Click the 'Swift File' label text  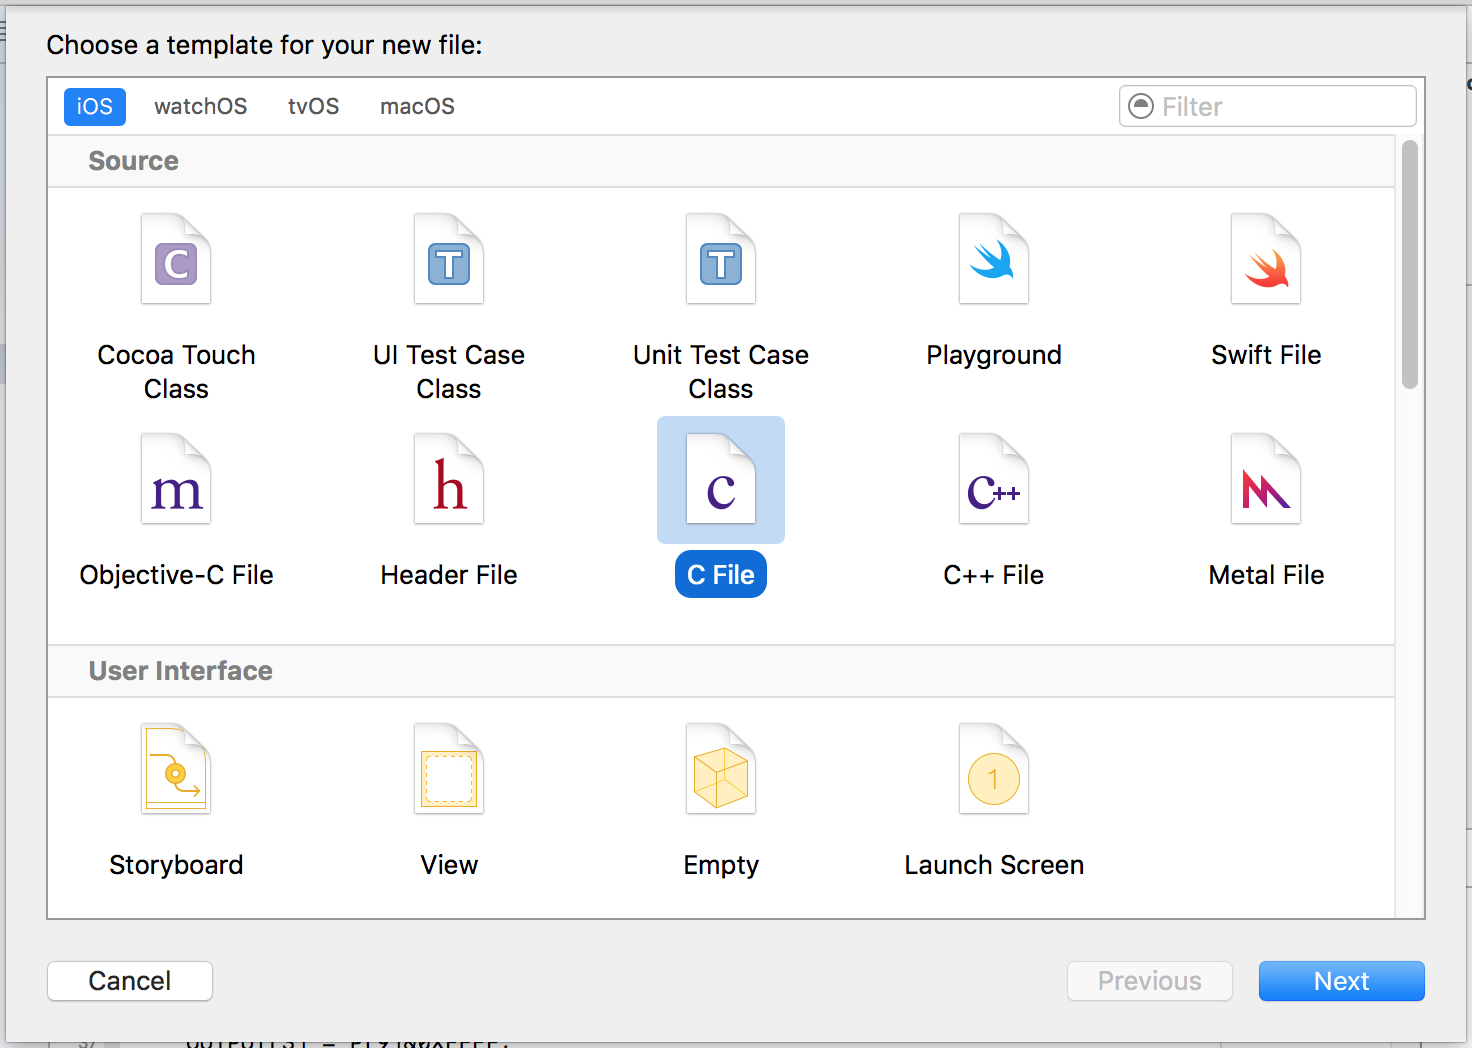1266,355
